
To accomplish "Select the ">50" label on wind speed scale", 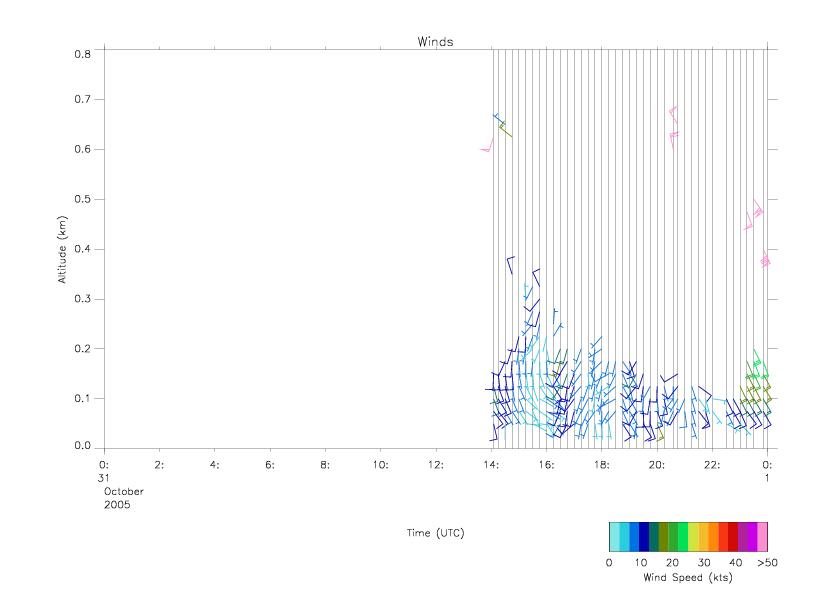I will (767, 562).
